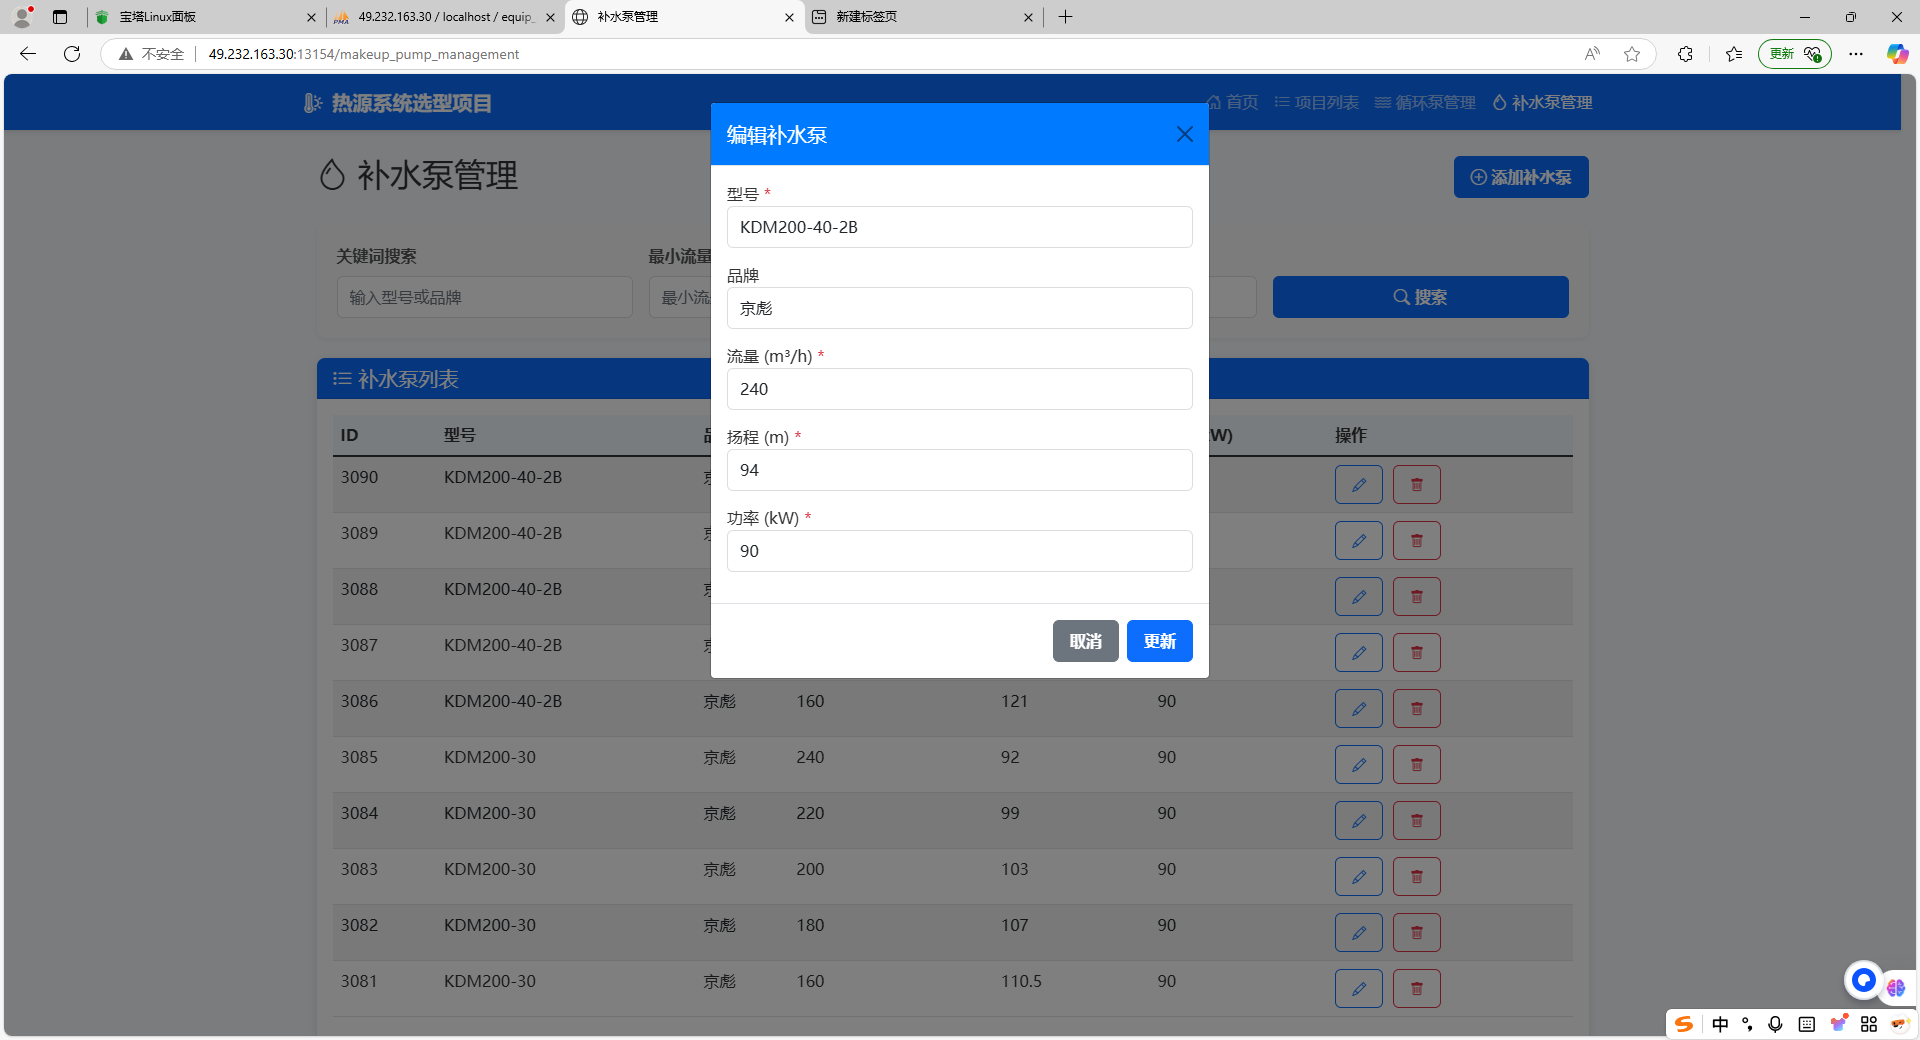Click the 热源系统选型项目 brand link

397,103
